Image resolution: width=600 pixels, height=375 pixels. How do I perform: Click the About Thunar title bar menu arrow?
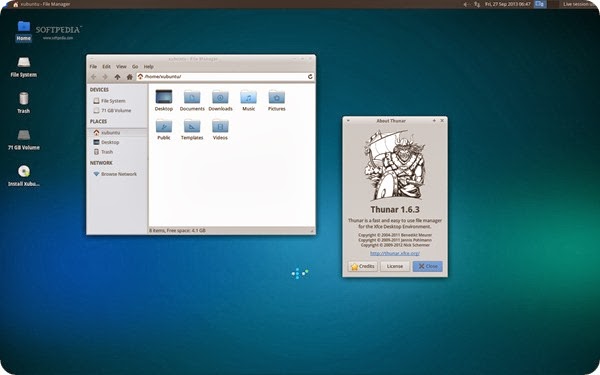(x=348, y=121)
